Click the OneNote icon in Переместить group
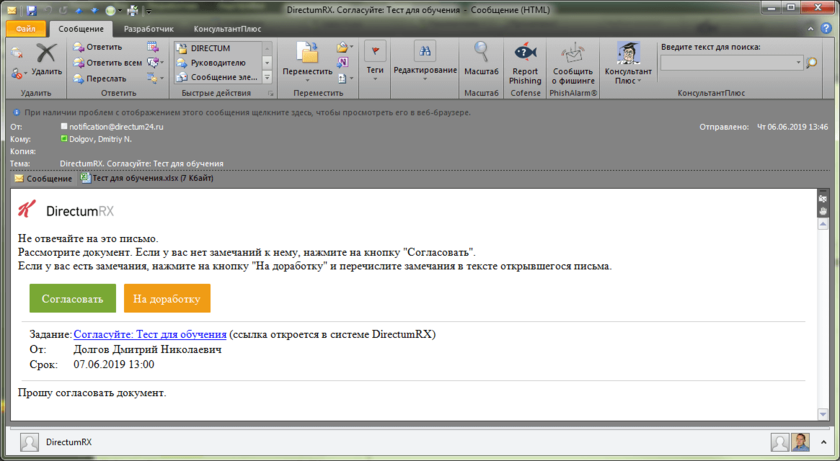The width and height of the screenshot is (840, 461). point(343,62)
